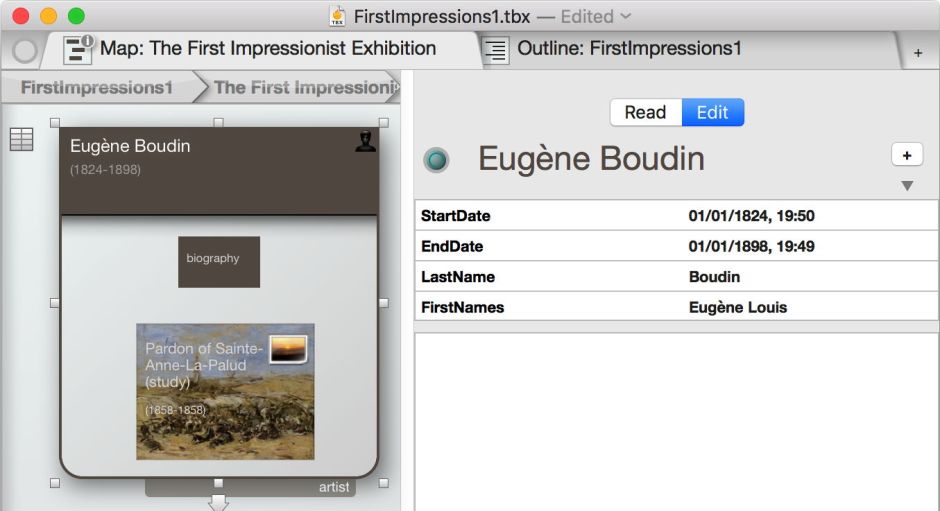Click the down arrow below the container
Image resolution: width=940 pixels, height=511 pixels.
[218, 502]
